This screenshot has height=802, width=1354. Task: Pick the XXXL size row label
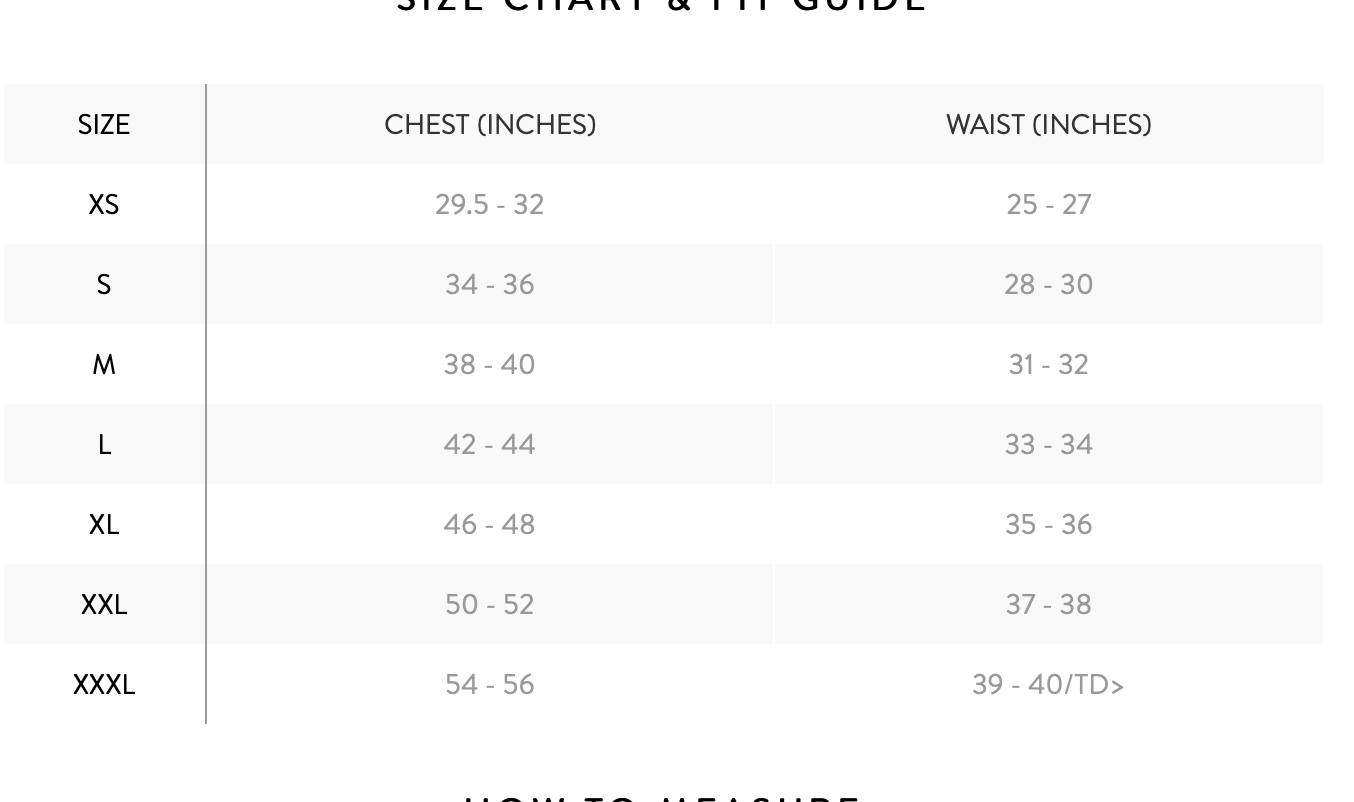(104, 685)
